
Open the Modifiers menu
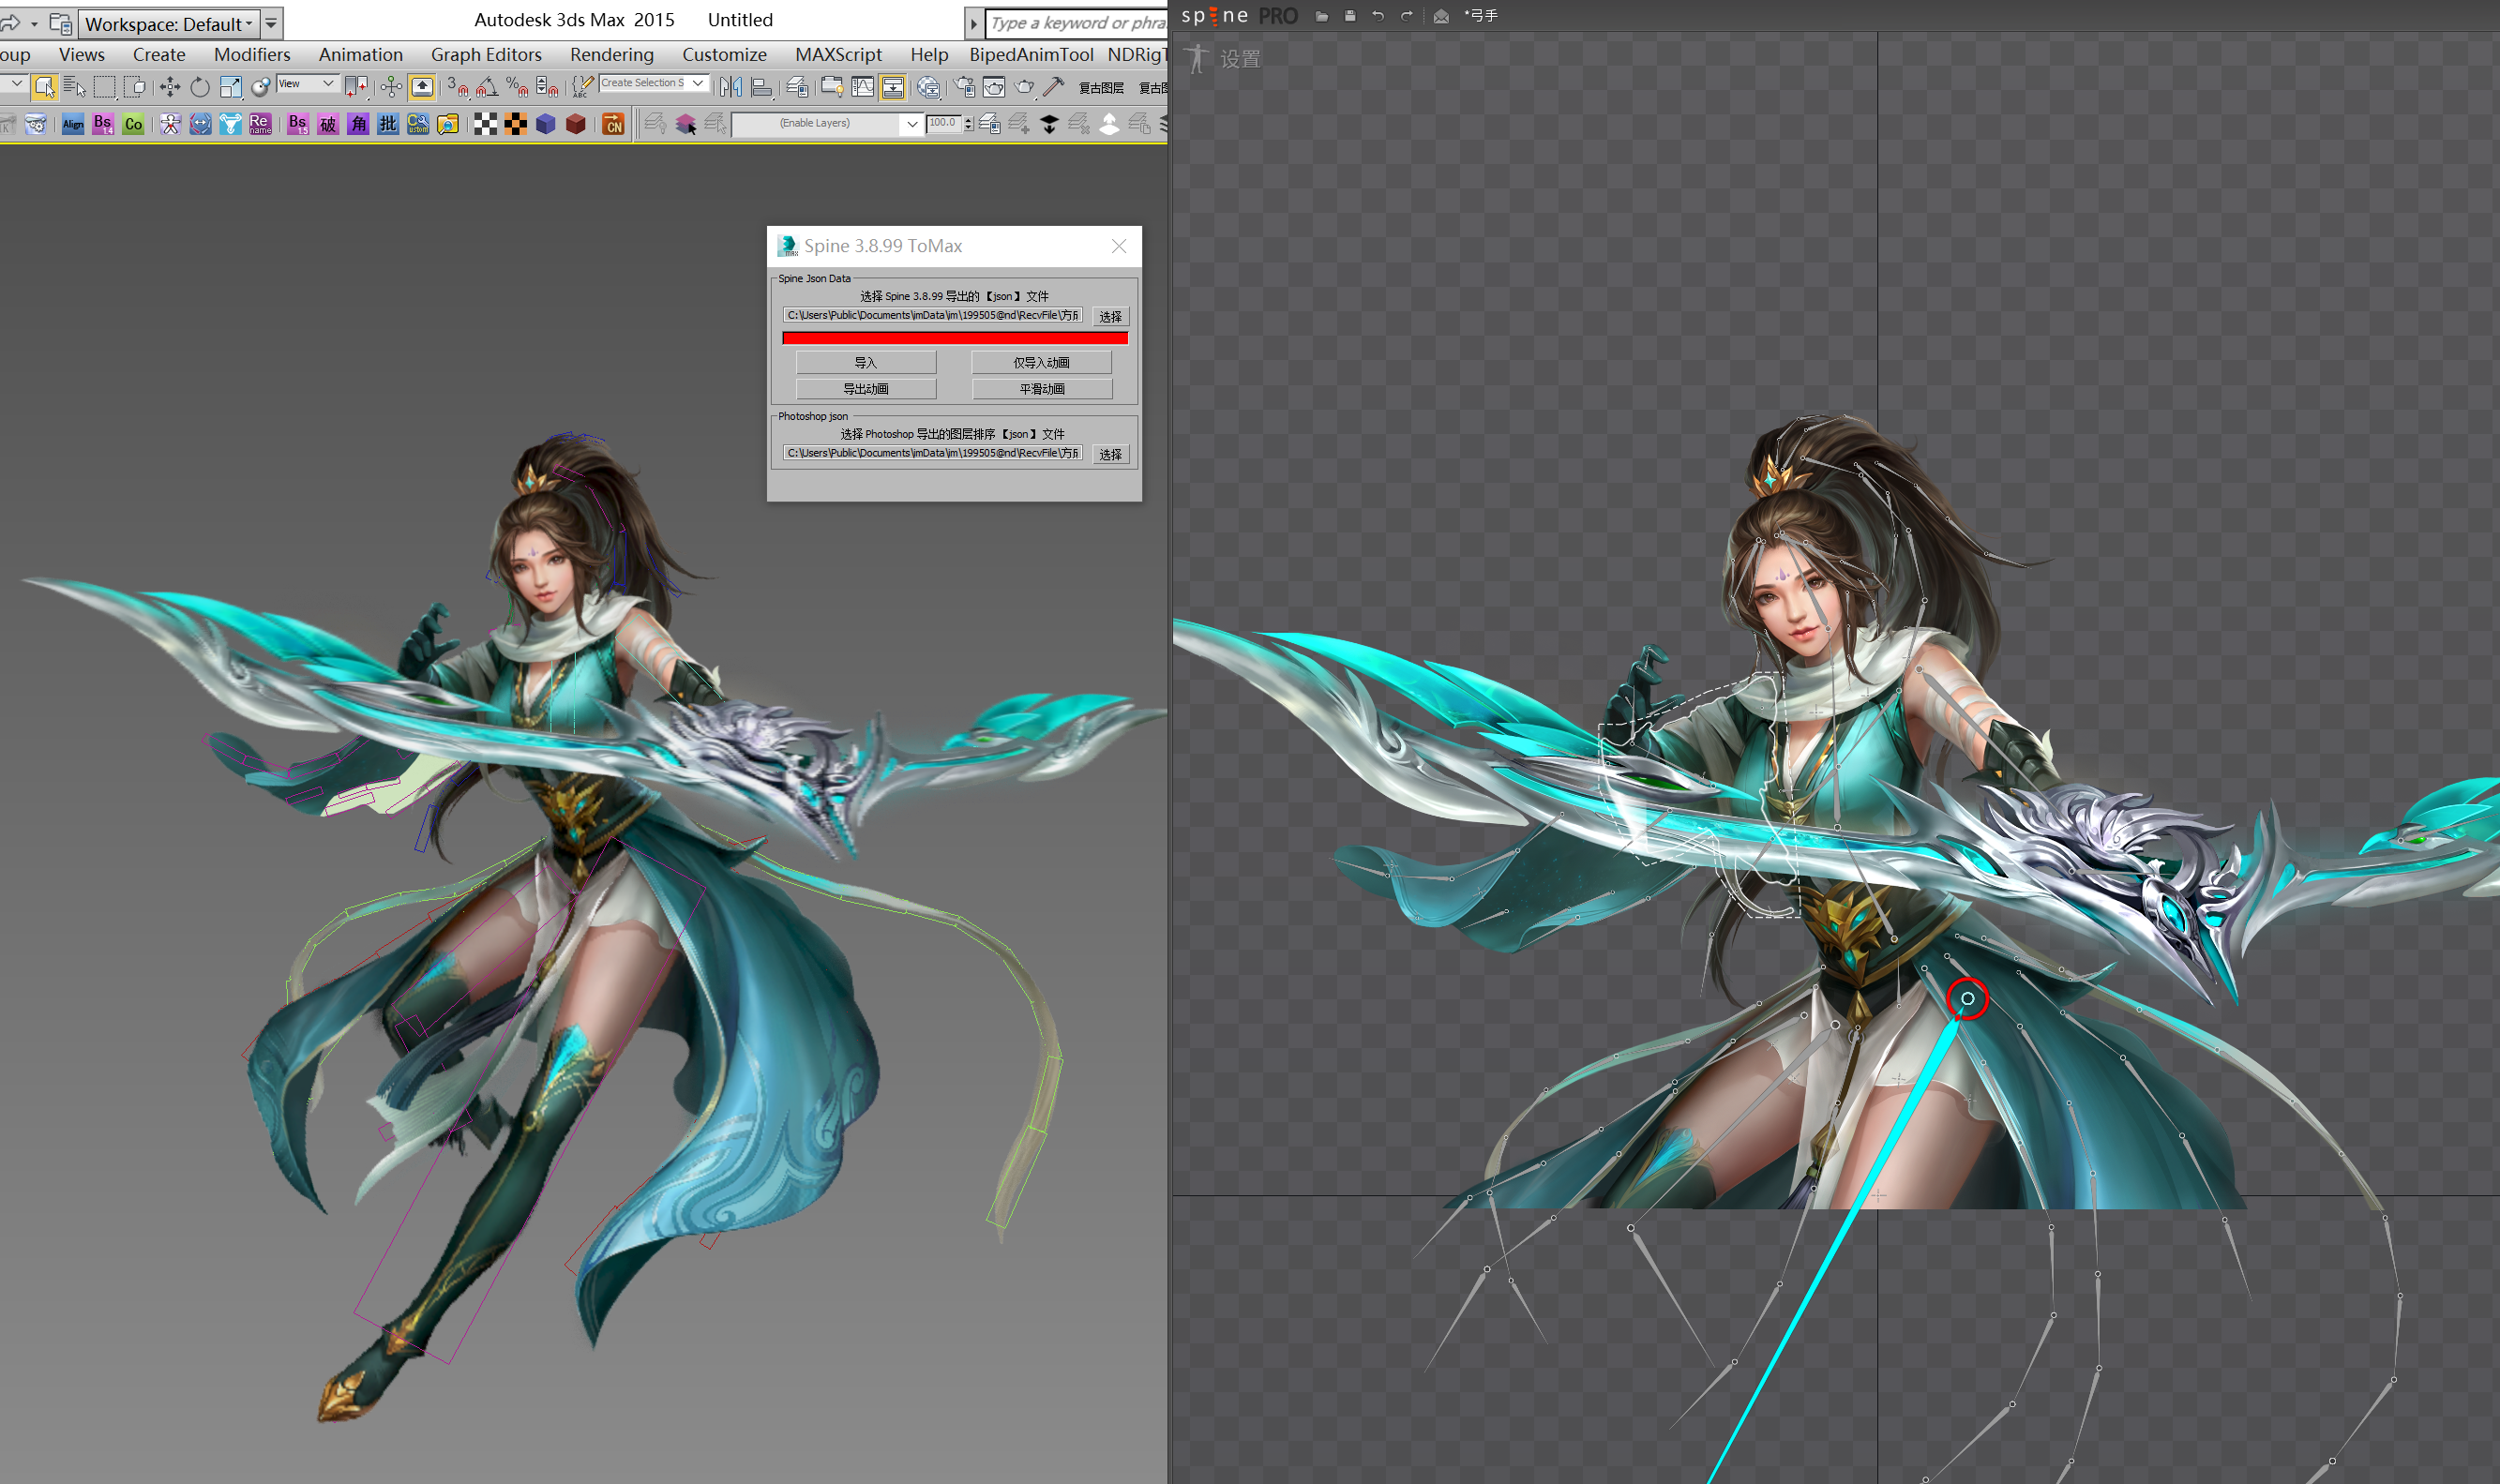pos(252,55)
